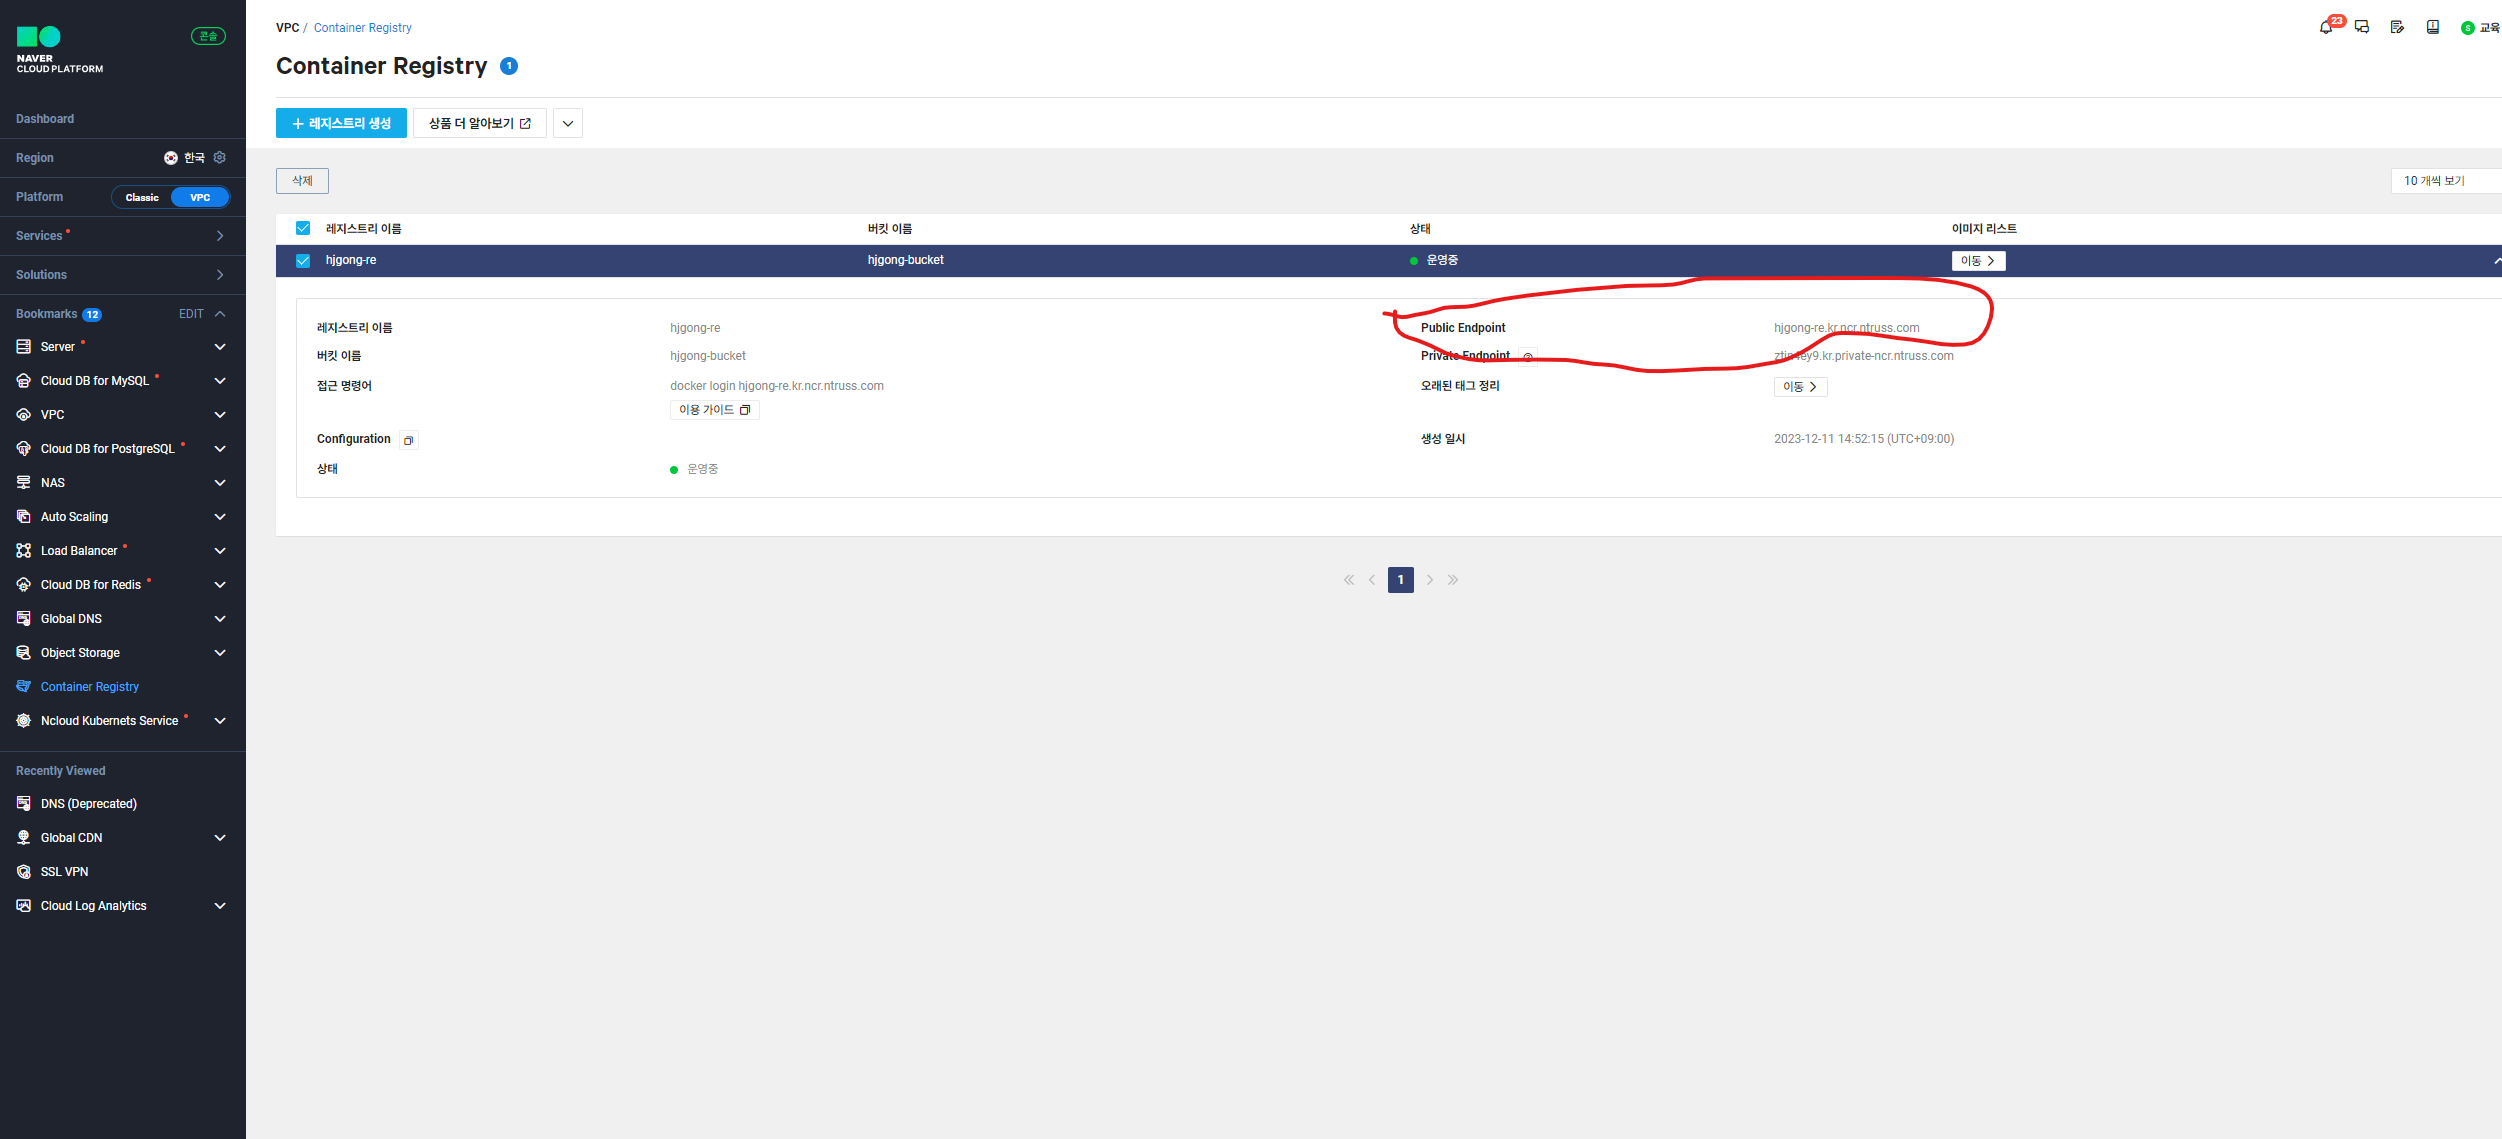Expand the dropdown next to 상품 더 알아보기
The width and height of the screenshot is (2502, 1139).
(567, 123)
